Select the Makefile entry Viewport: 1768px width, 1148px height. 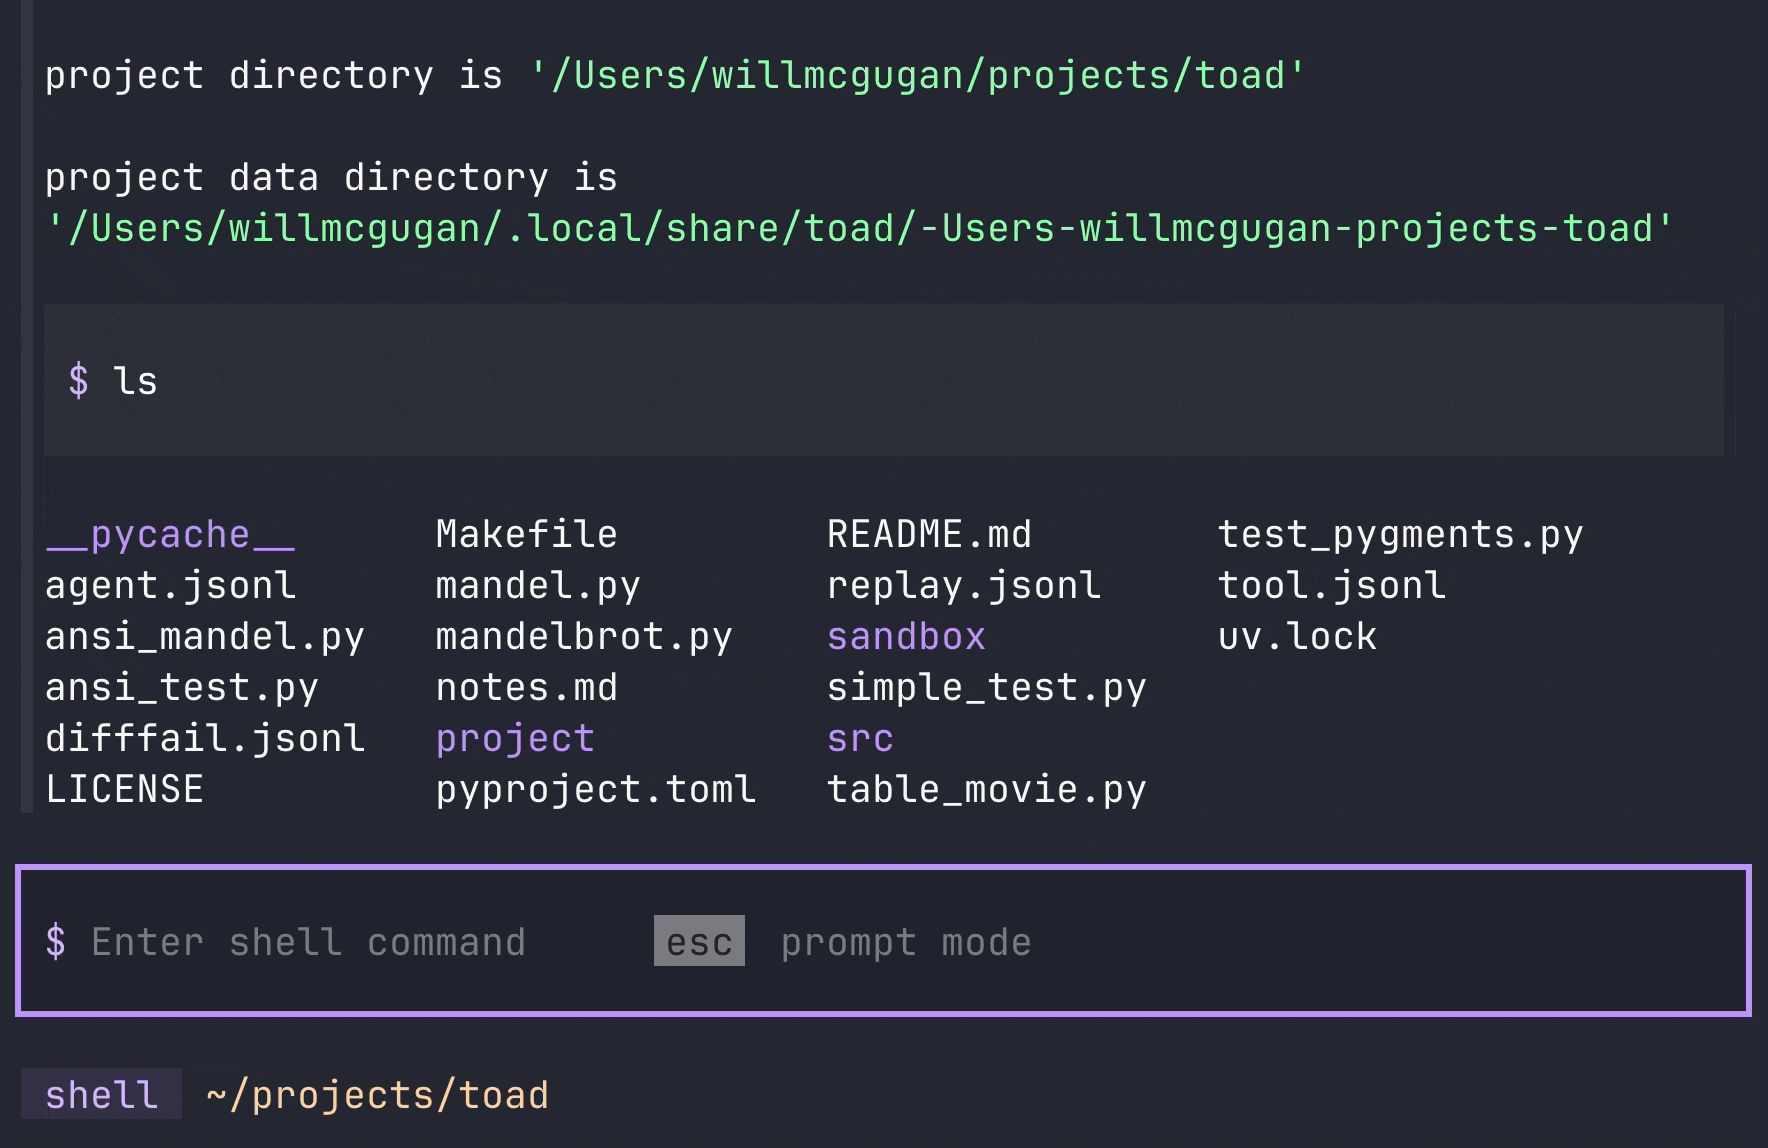525,534
